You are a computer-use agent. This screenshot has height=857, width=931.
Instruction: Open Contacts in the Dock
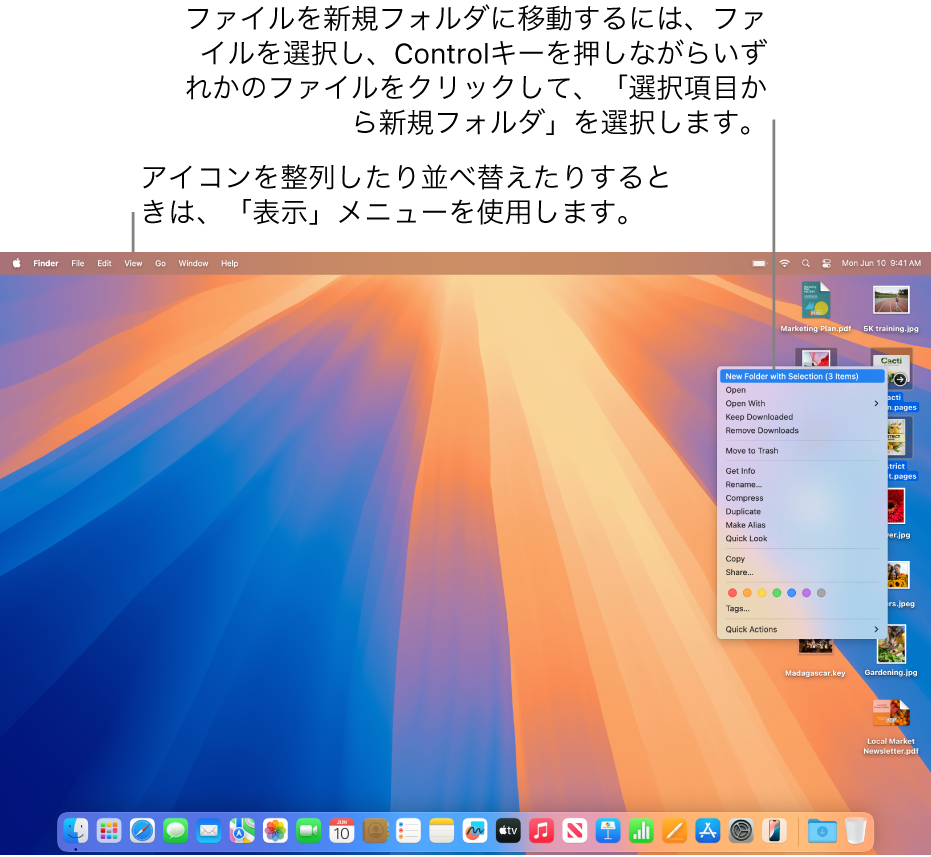pos(375,831)
